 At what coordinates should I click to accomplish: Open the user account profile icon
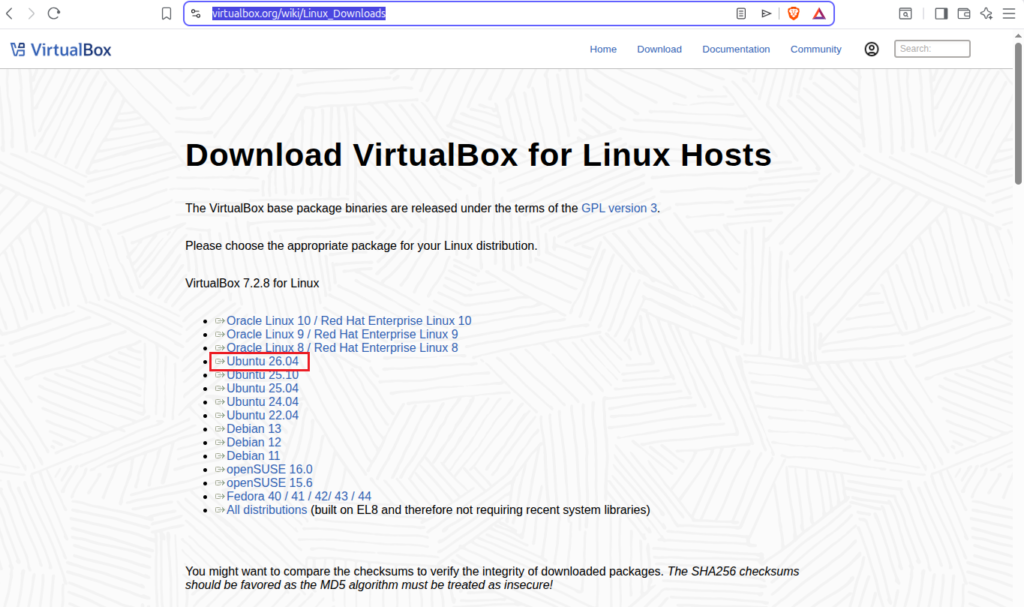tap(871, 49)
